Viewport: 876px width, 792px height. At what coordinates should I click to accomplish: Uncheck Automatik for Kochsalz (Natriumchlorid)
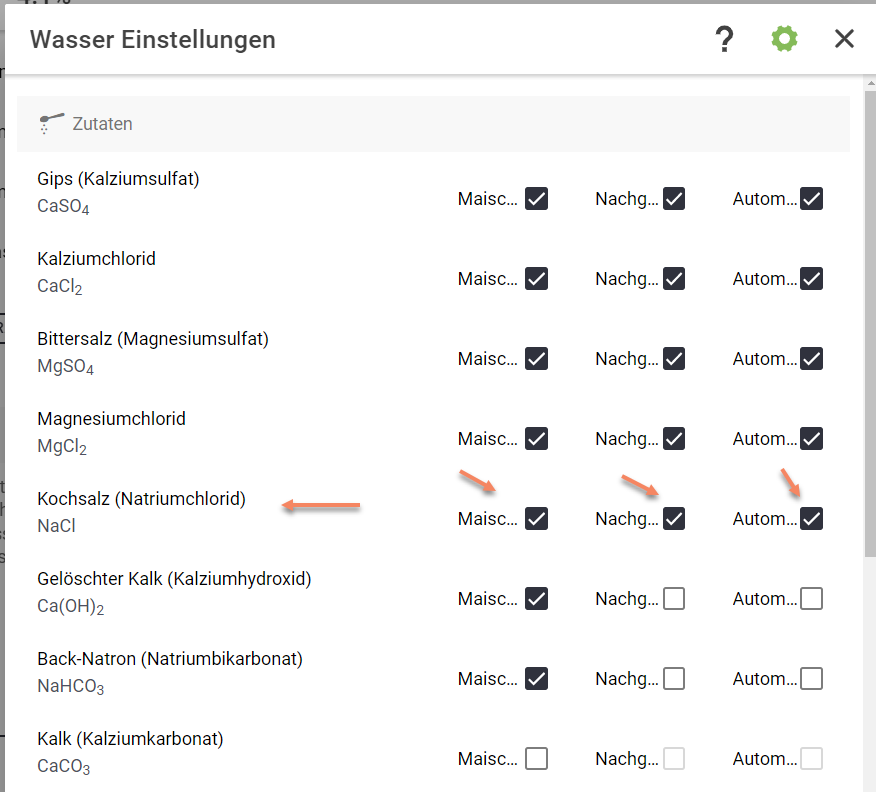coord(811,519)
